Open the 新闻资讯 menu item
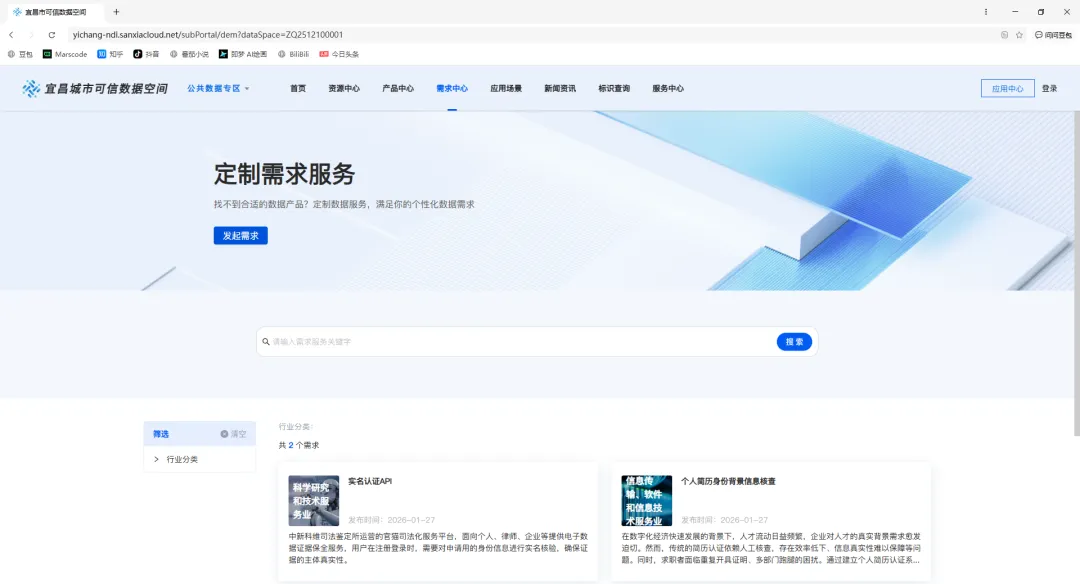 pos(562,88)
